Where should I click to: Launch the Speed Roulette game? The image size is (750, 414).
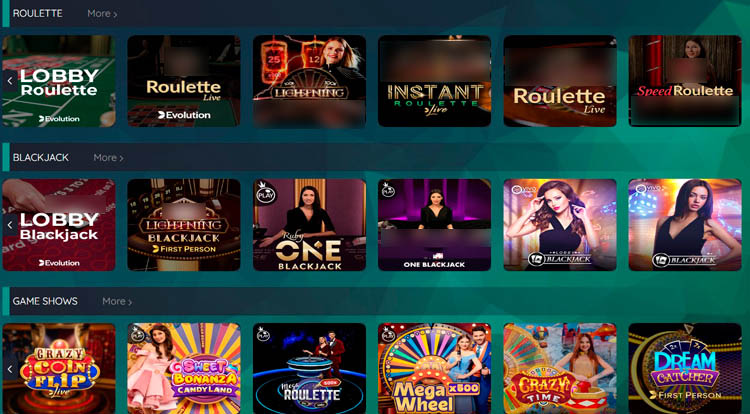point(685,81)
